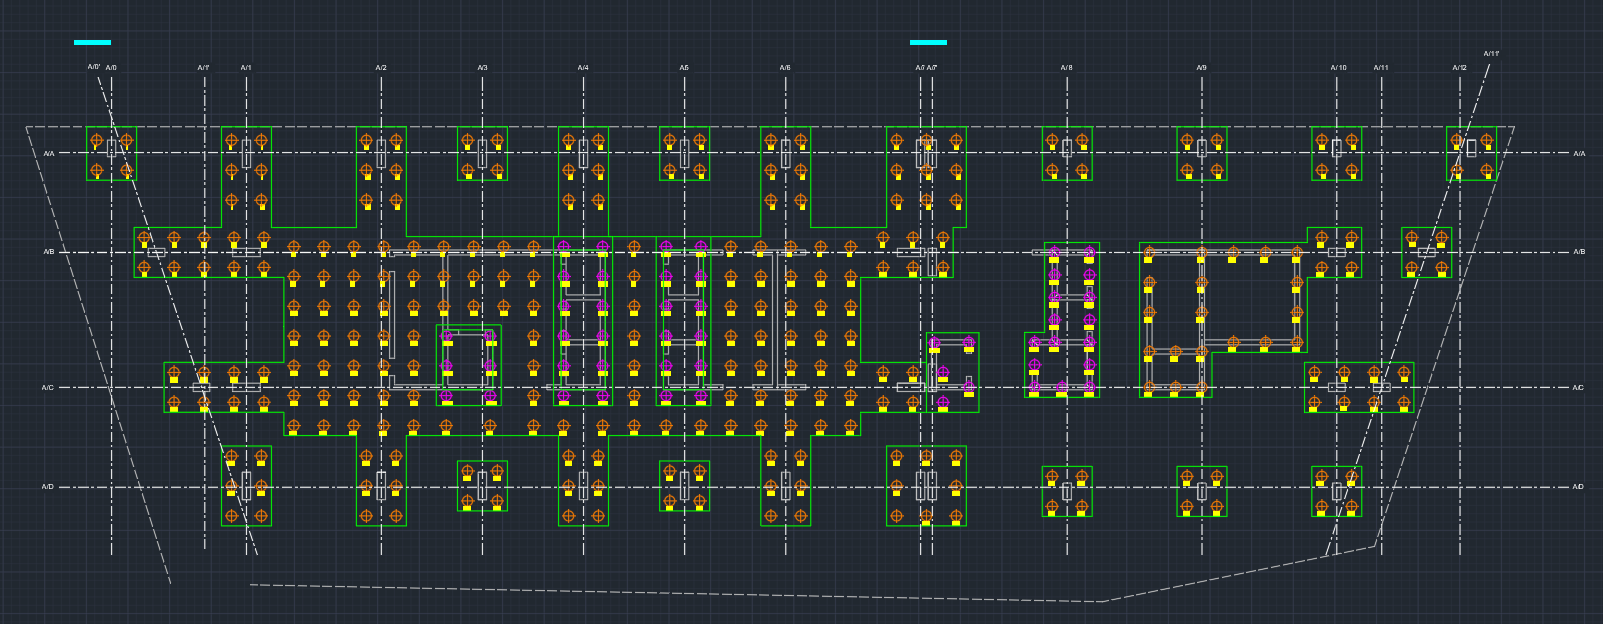Select the A/B row label on left side

(x=49, y=252)
